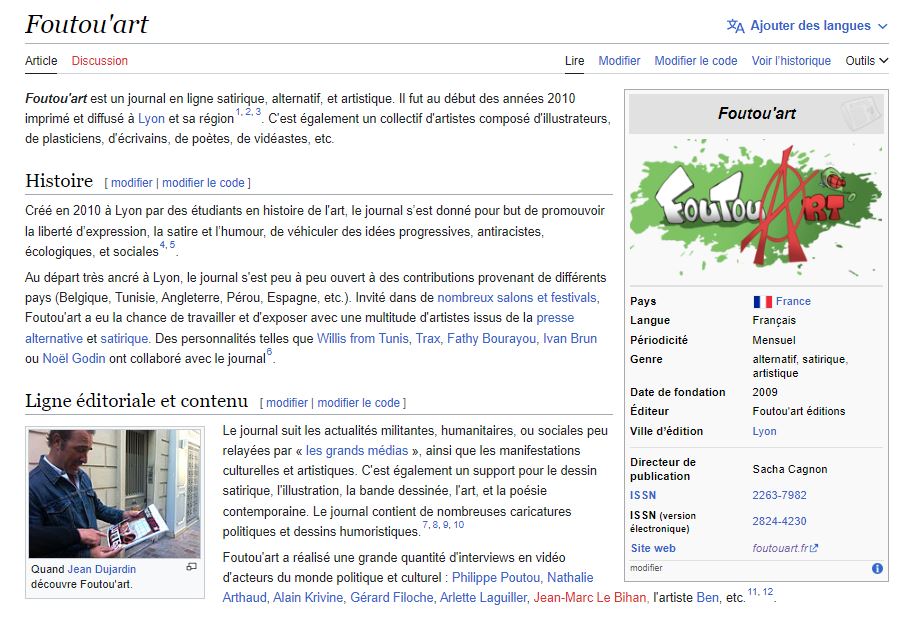The width and height of the screenshot is (919, 622).
Task: Open the satirique link in Histoire section
Action: [124, 338]
